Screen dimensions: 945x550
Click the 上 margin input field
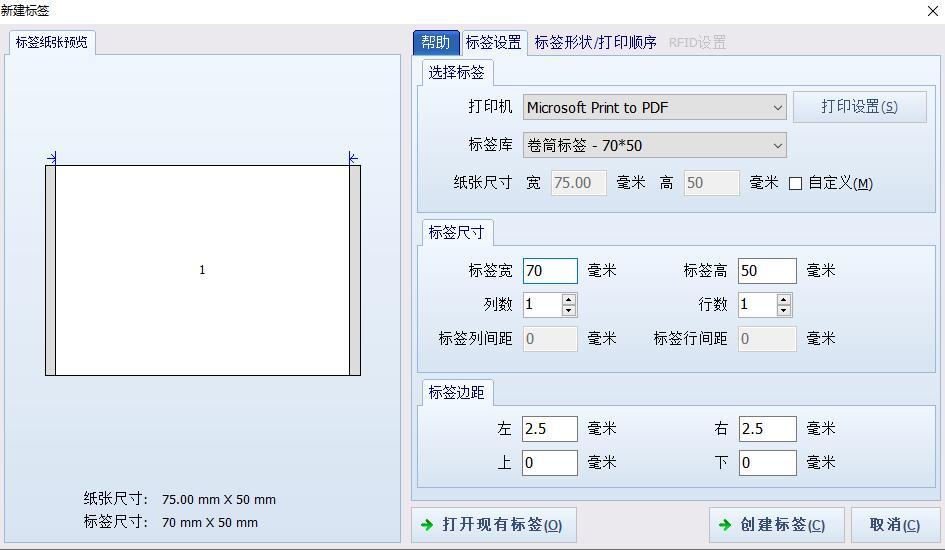click(550, 463)
